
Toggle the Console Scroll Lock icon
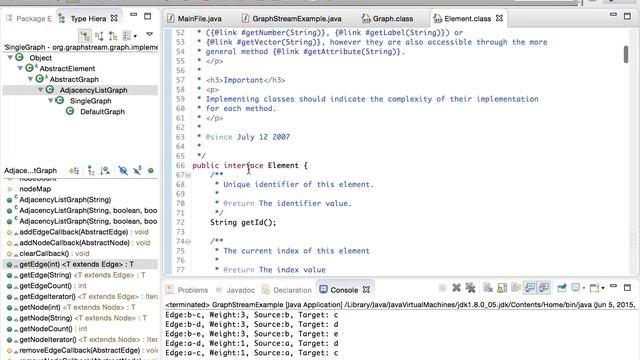click(502, 288)
